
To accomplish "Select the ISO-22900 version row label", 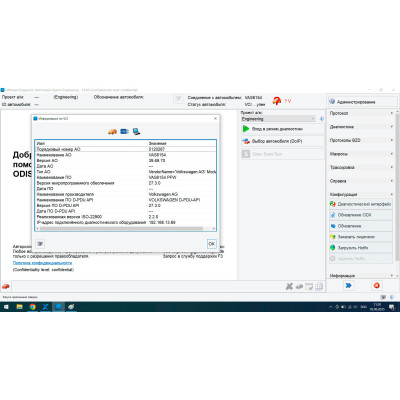I will (x=69, y=217).
